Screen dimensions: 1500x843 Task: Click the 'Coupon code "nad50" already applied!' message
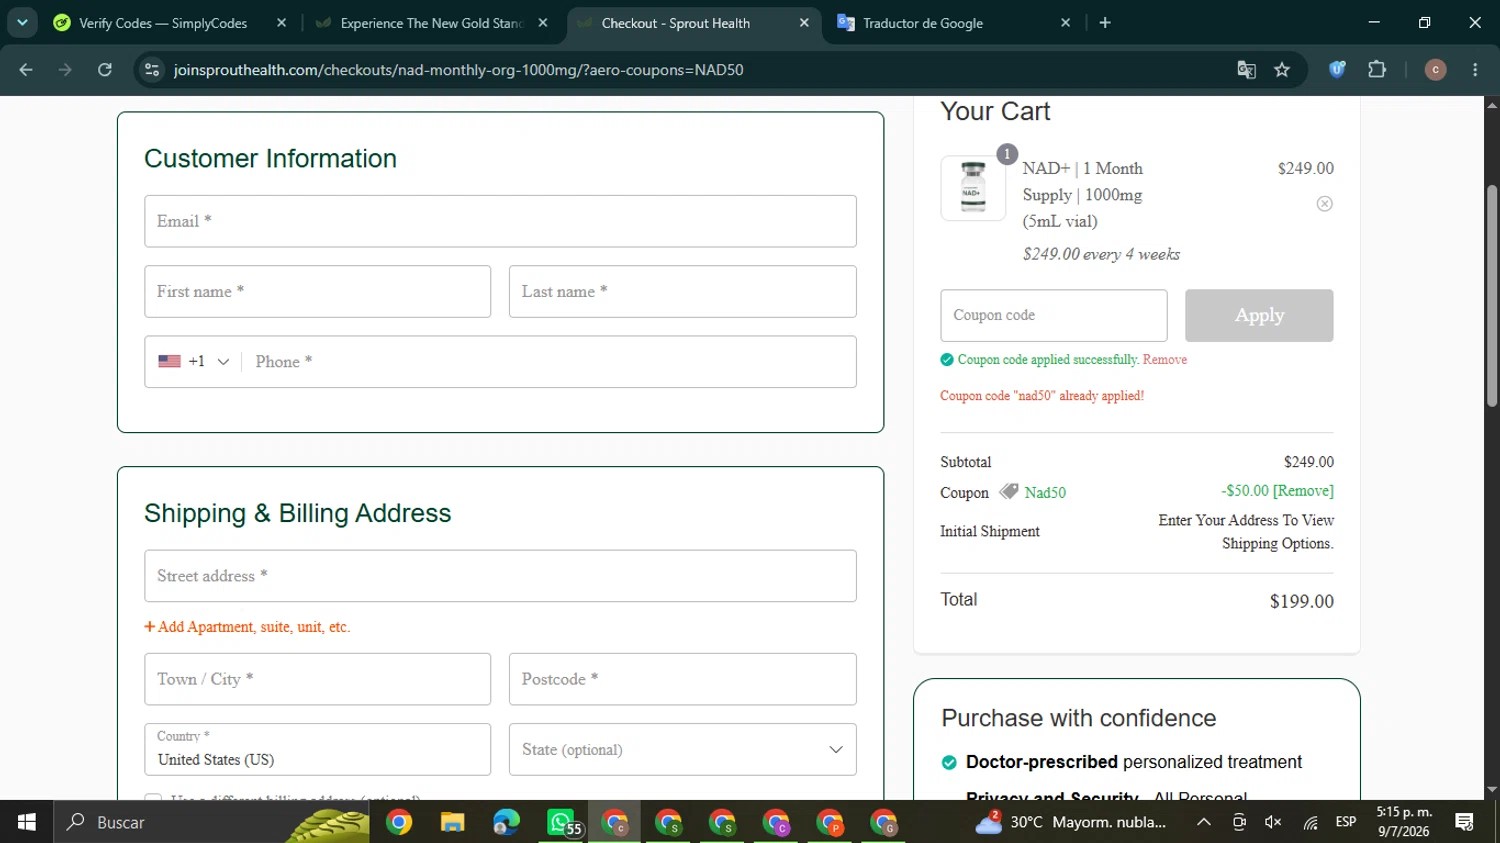pyautogui.click(x=1042, y=396)
